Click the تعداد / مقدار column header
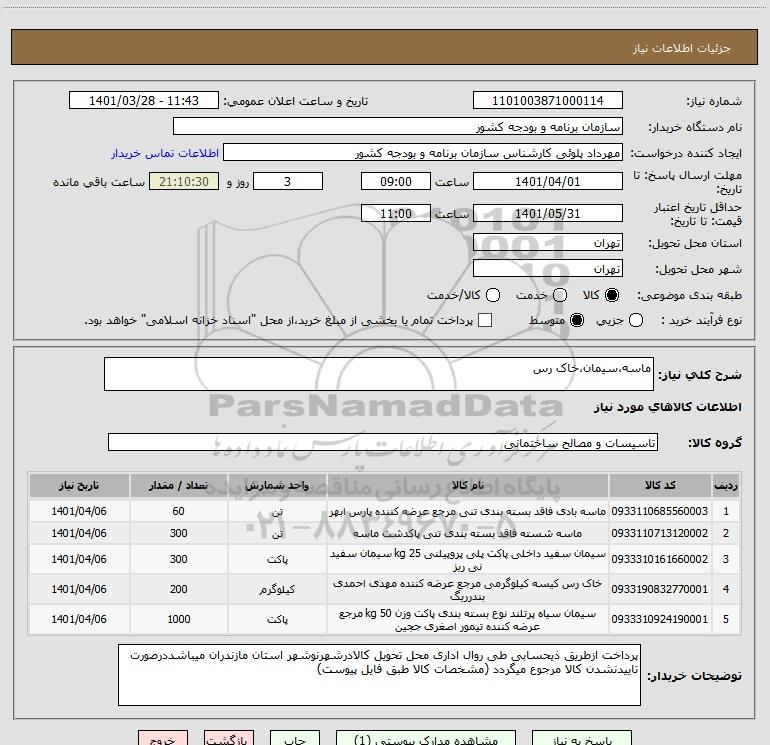This screenshot has height=745, width=770. click(179, 485)
